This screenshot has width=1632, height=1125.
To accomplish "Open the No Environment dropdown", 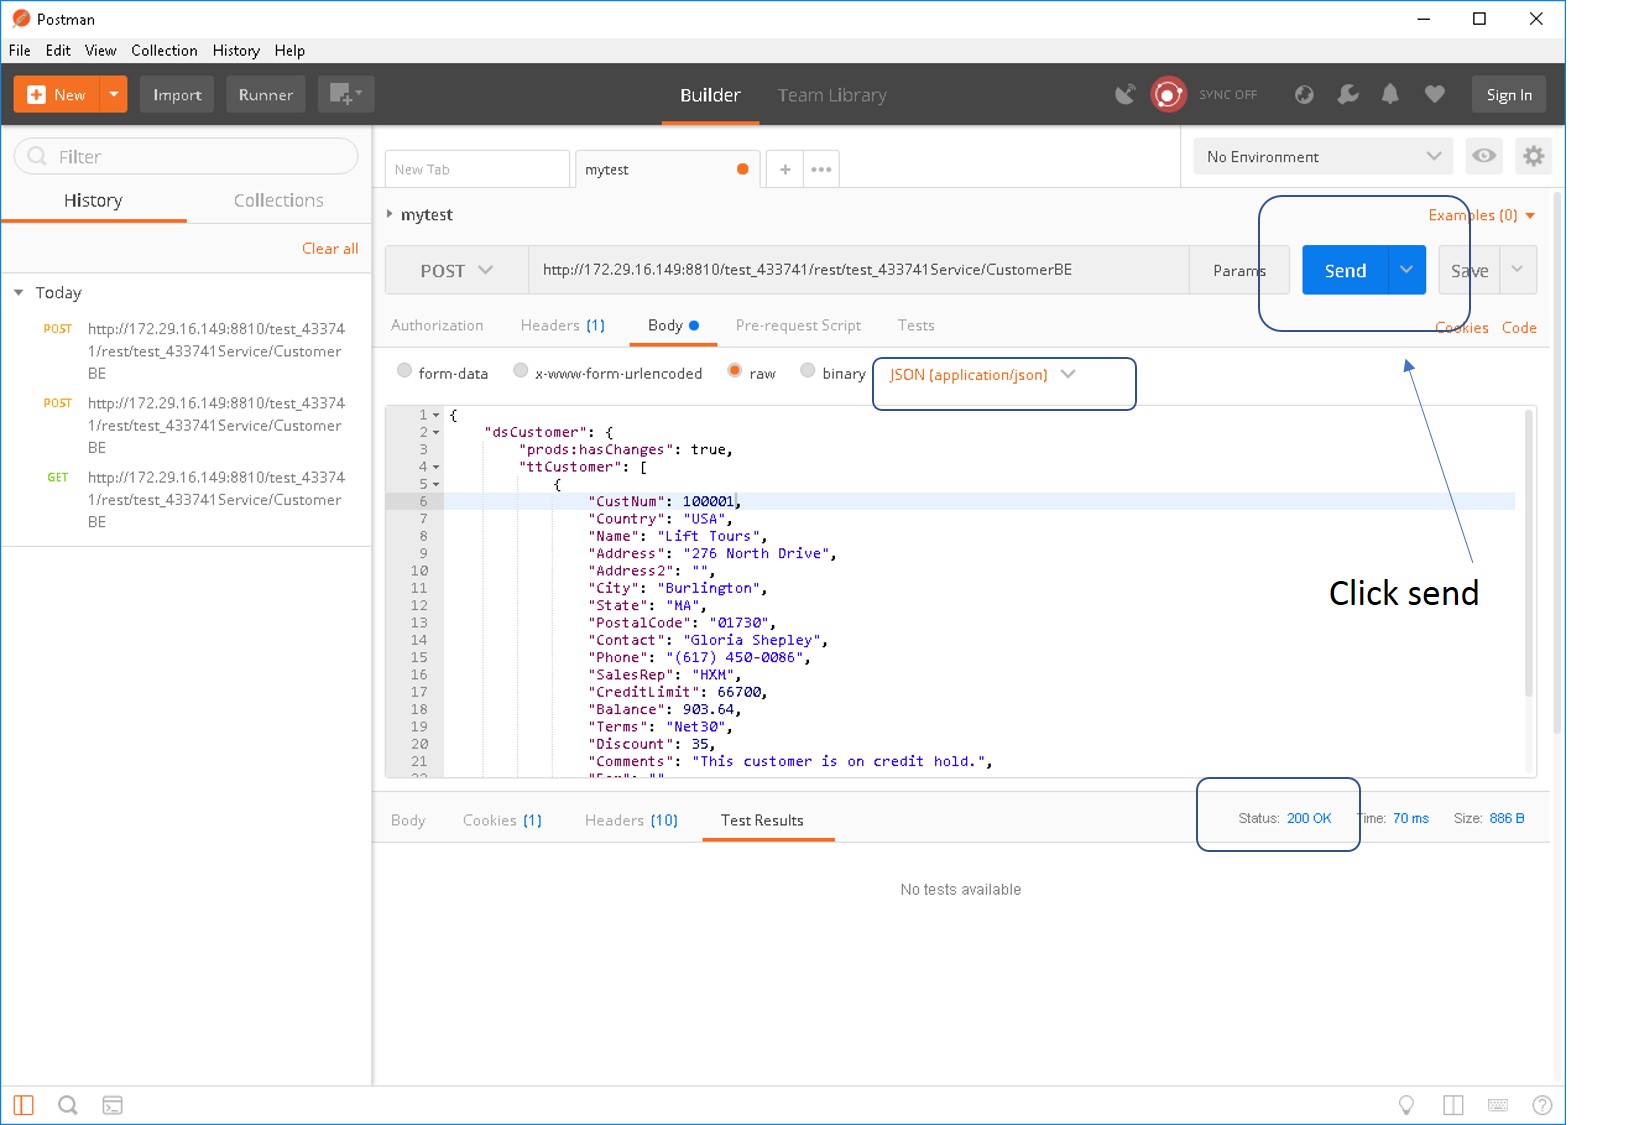I will click(x=1323, y=156).
